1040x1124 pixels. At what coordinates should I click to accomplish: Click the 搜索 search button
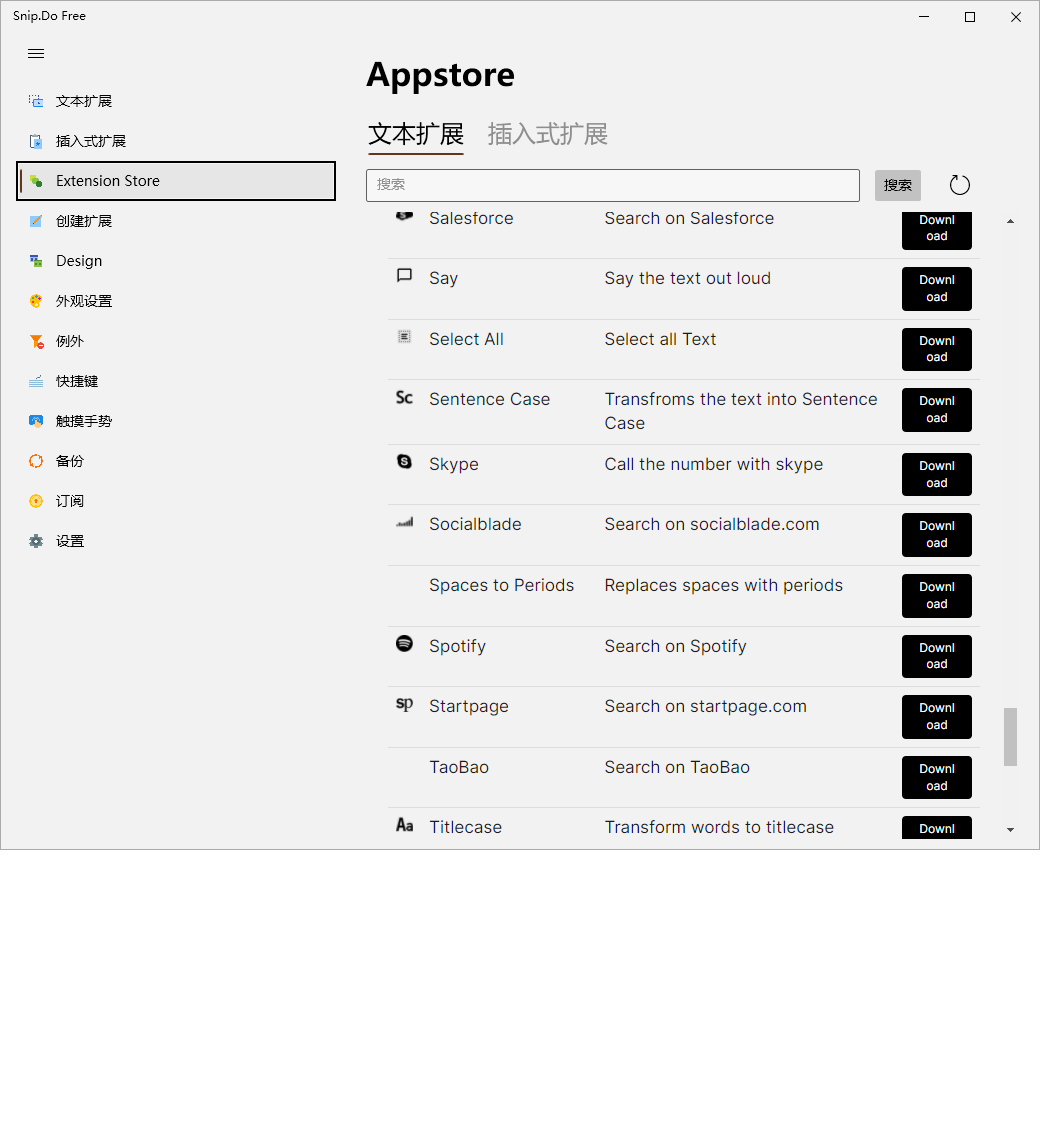pyautogui.click(x=897, y=185)
